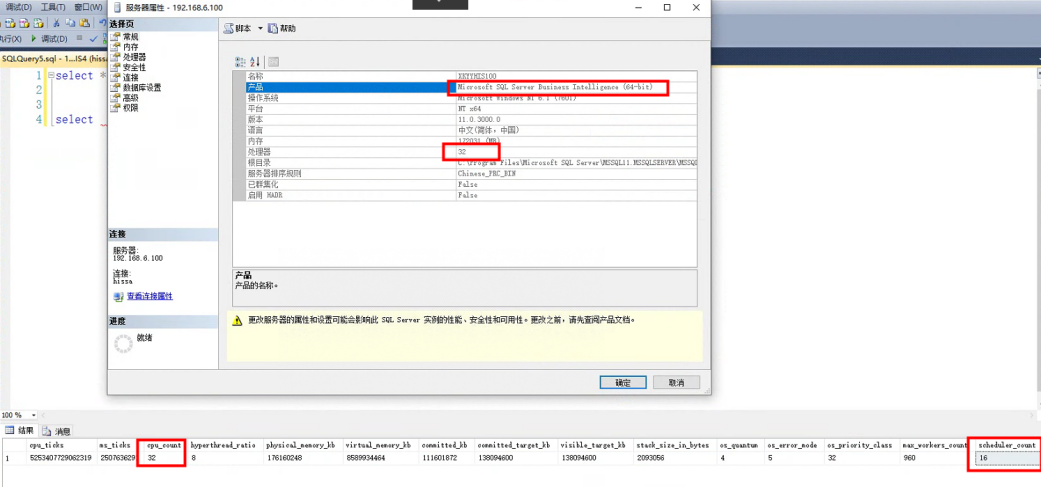
Task: Click the blue checkmark parse query icon
Action: (x=94, y=38)
